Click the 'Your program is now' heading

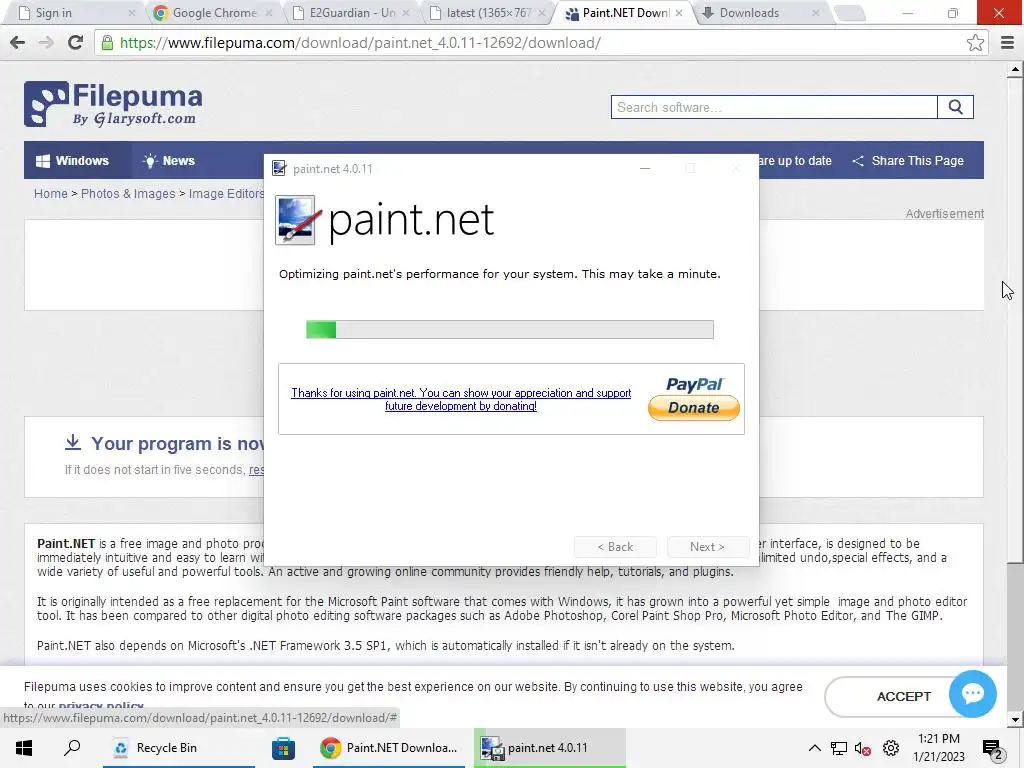178,443
